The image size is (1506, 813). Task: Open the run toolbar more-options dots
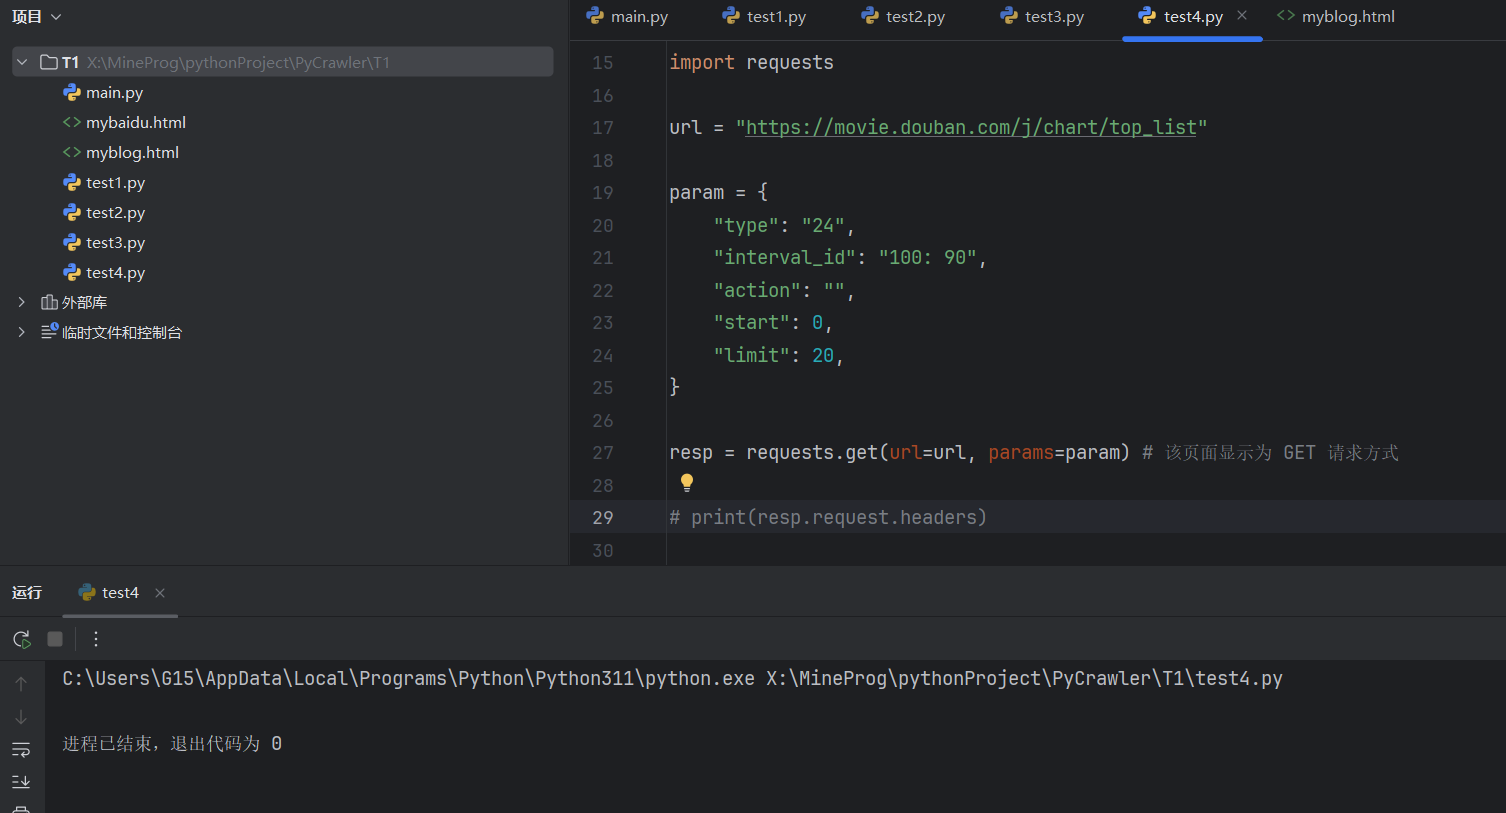(96, 639)
